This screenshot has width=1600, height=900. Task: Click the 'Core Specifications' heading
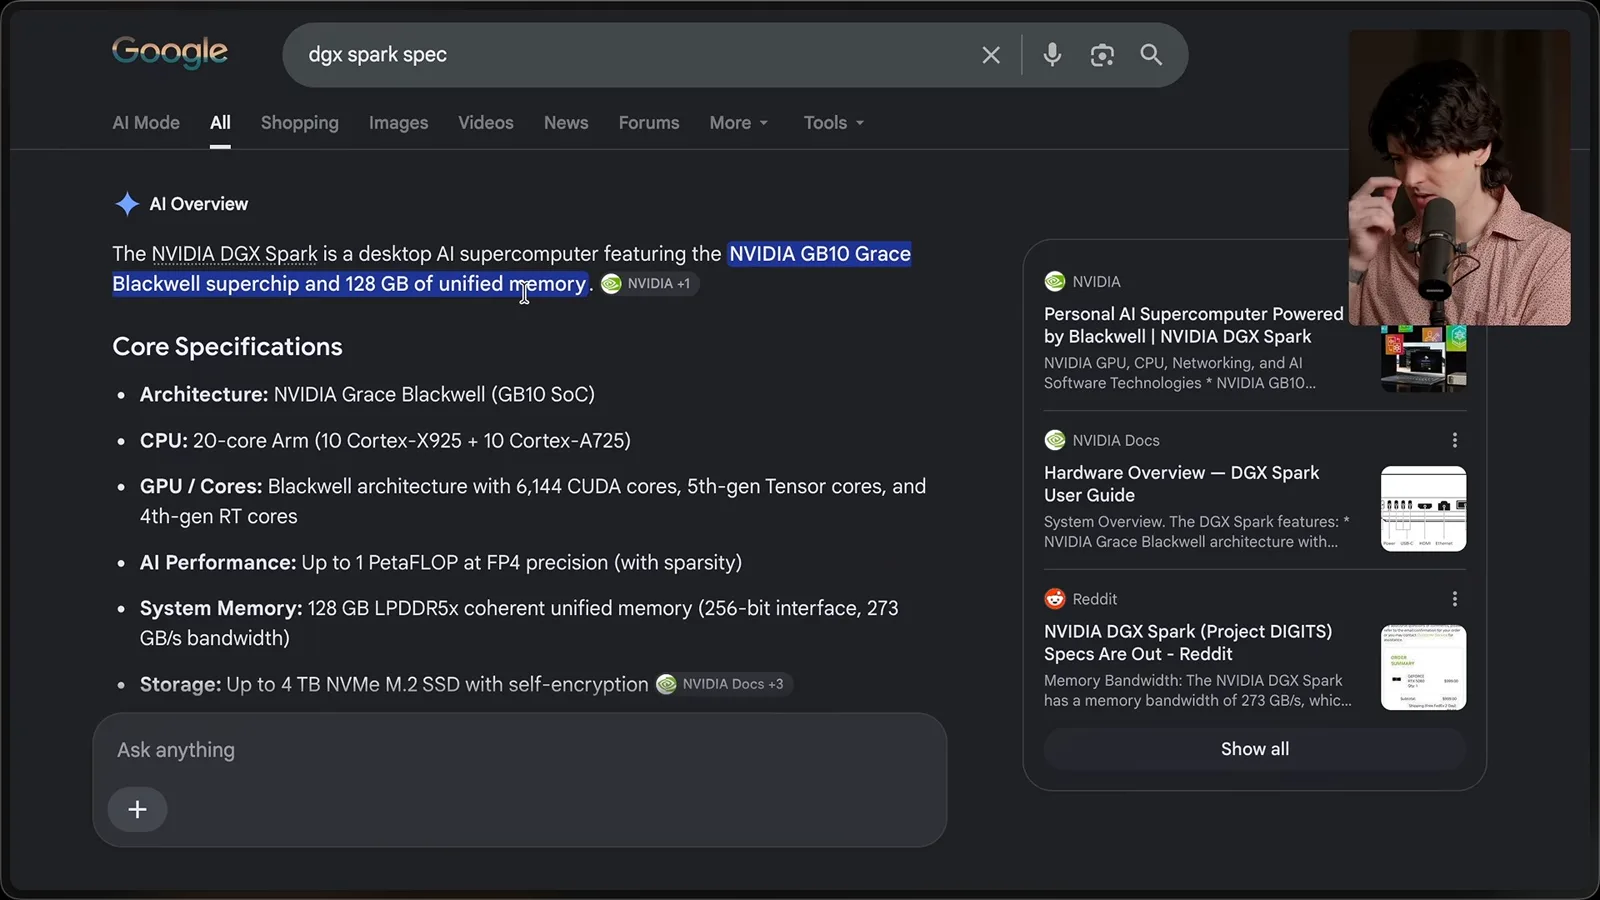tap(227, 347)
